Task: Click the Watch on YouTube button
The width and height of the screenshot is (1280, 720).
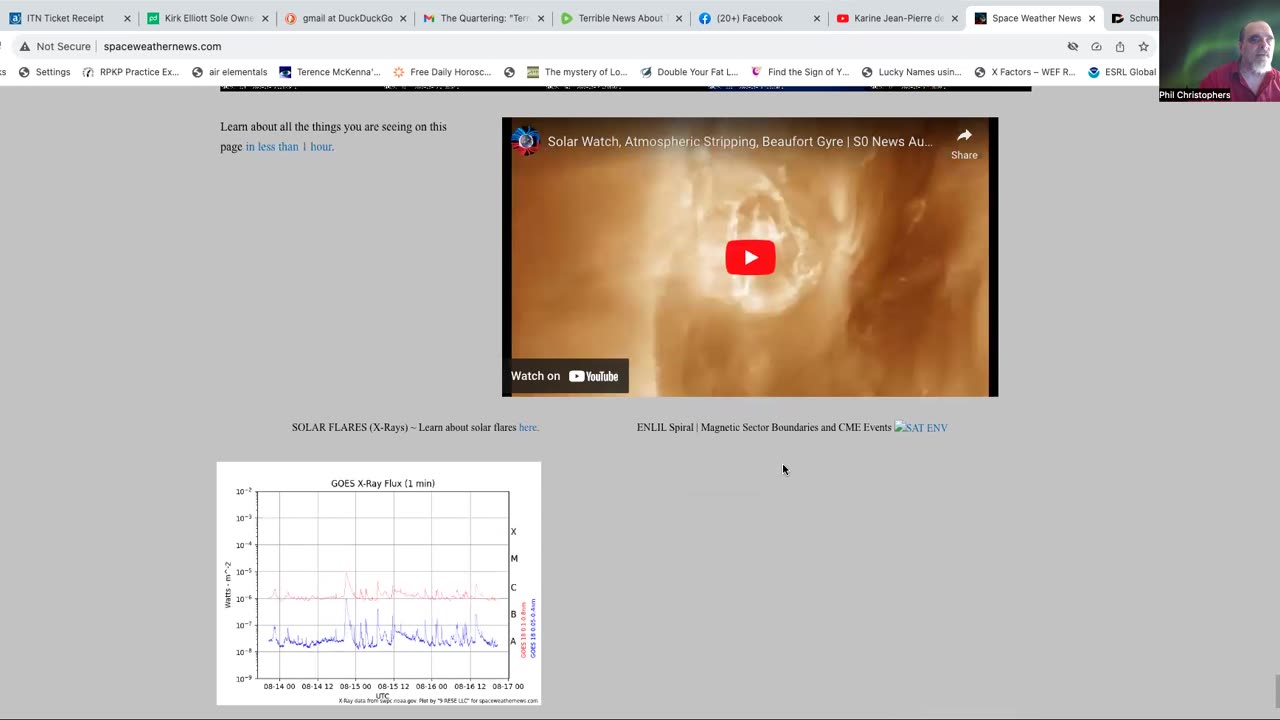Action: pyautogui.click(x=565, y=376)
